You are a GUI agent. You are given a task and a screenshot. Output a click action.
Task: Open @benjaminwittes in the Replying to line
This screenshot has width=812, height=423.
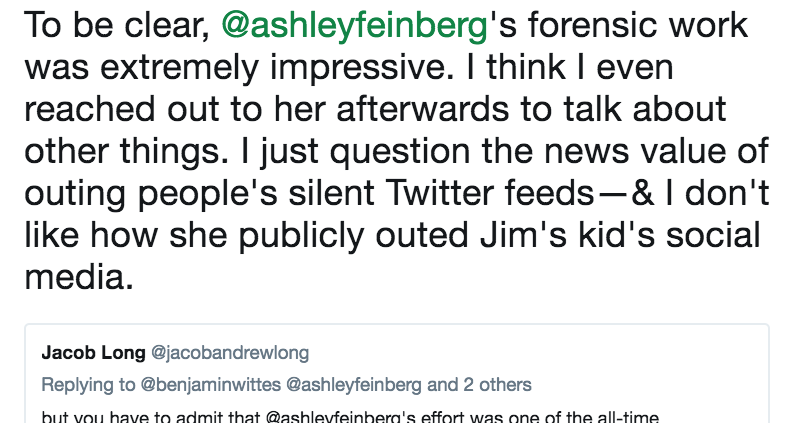click(211, 385)
